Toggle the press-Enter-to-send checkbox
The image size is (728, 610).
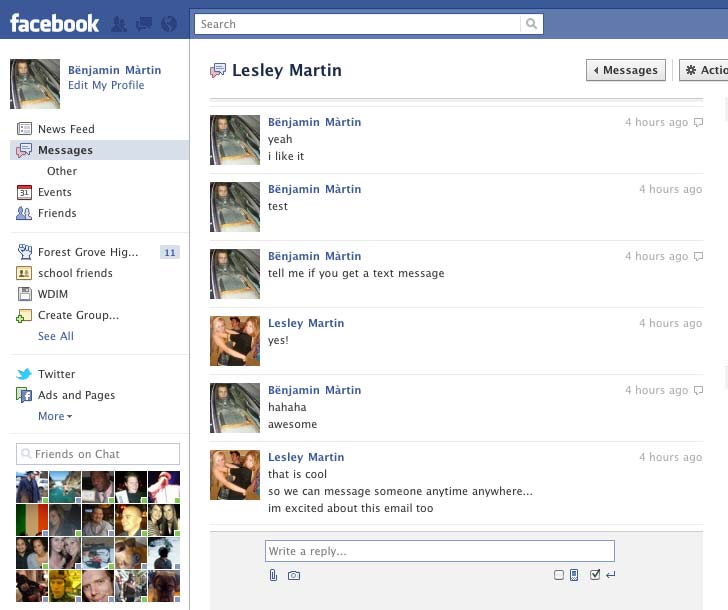[x=595, y=575]
